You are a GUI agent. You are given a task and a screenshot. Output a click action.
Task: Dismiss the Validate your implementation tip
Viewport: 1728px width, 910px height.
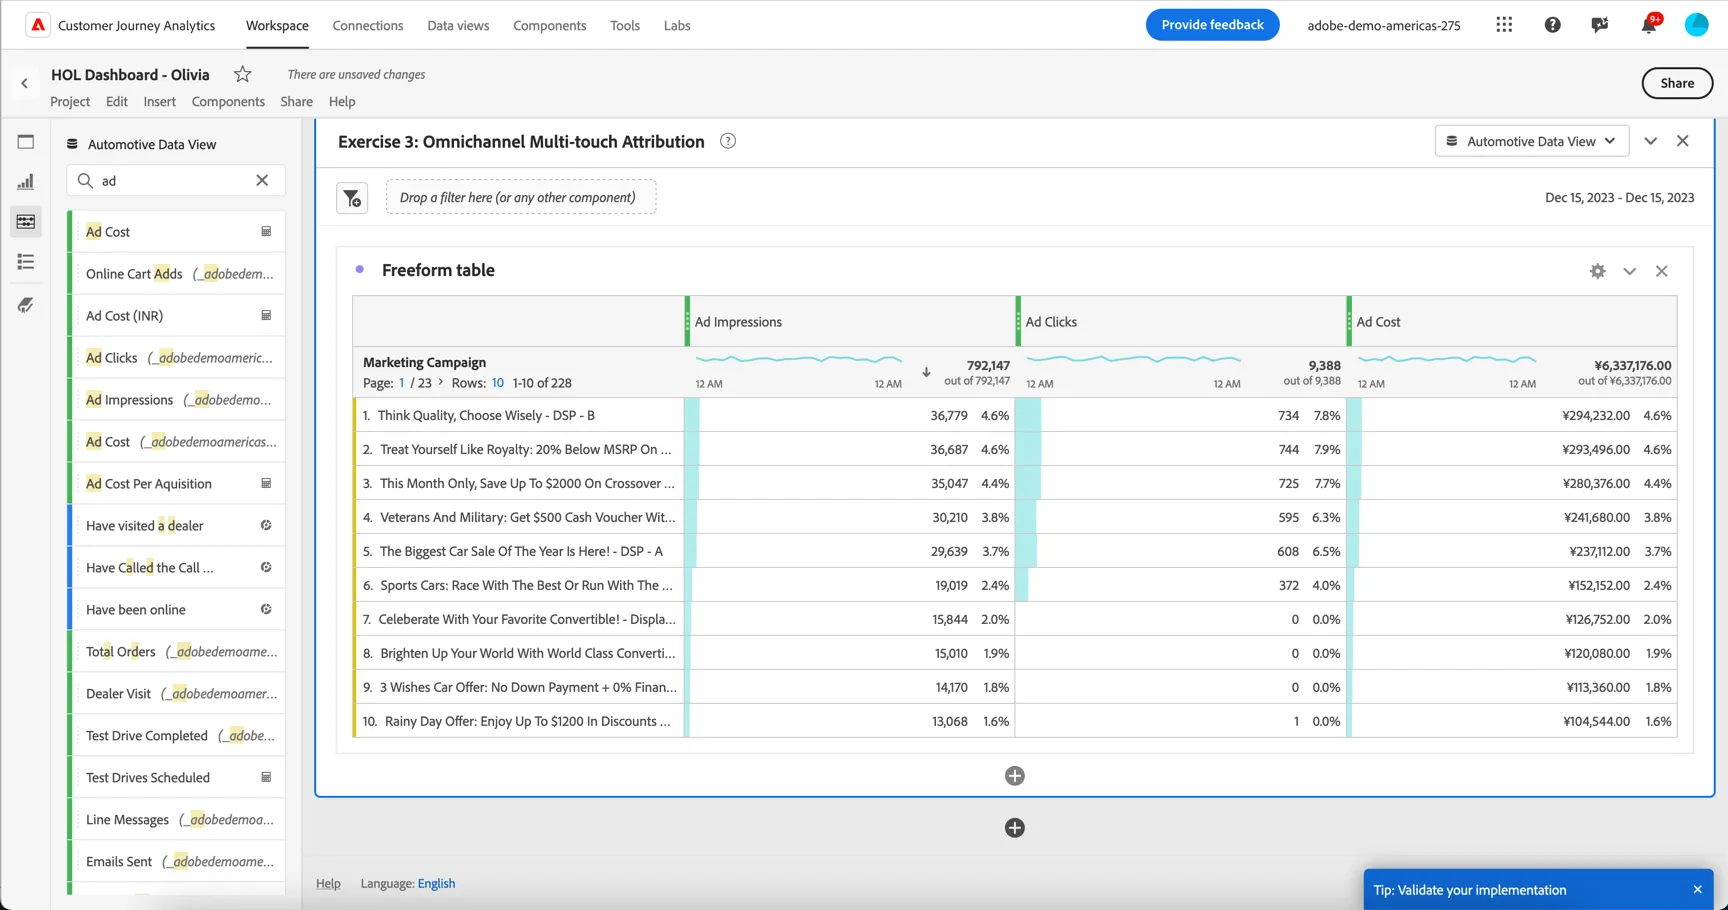(1697, 890)
